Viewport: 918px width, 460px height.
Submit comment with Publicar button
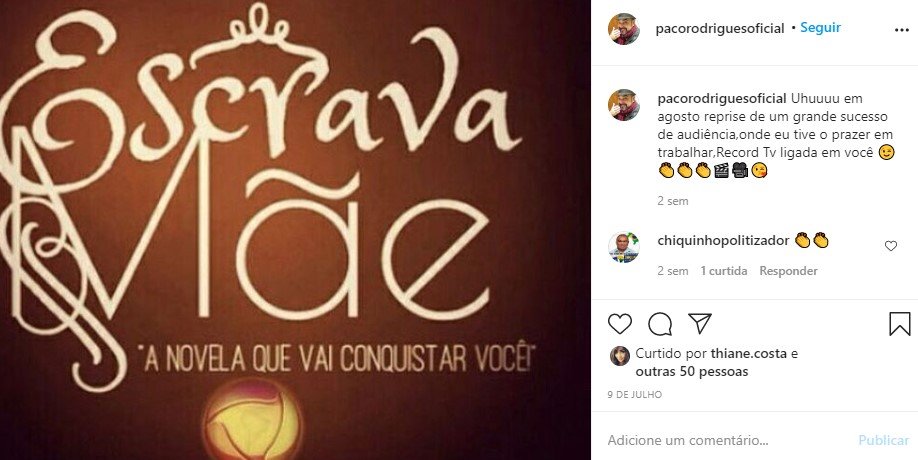tap(883, 440)
